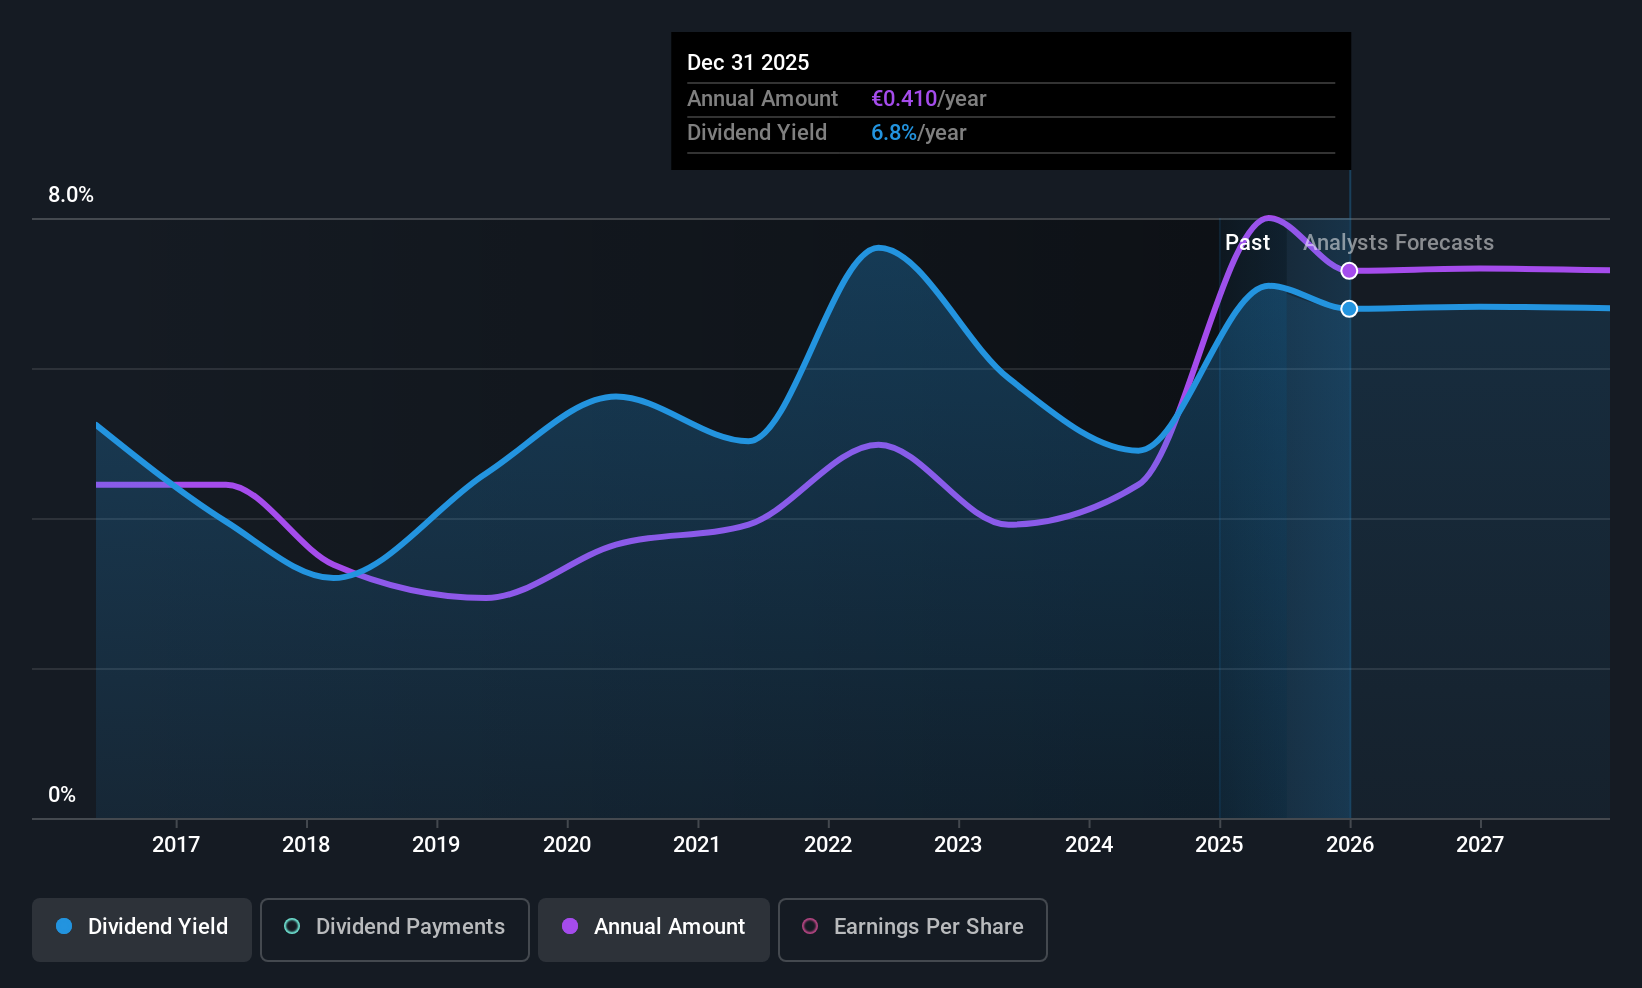Click the 2023 x-axis label
This screenshot has height=988, width=1642.
pos(958,845)
